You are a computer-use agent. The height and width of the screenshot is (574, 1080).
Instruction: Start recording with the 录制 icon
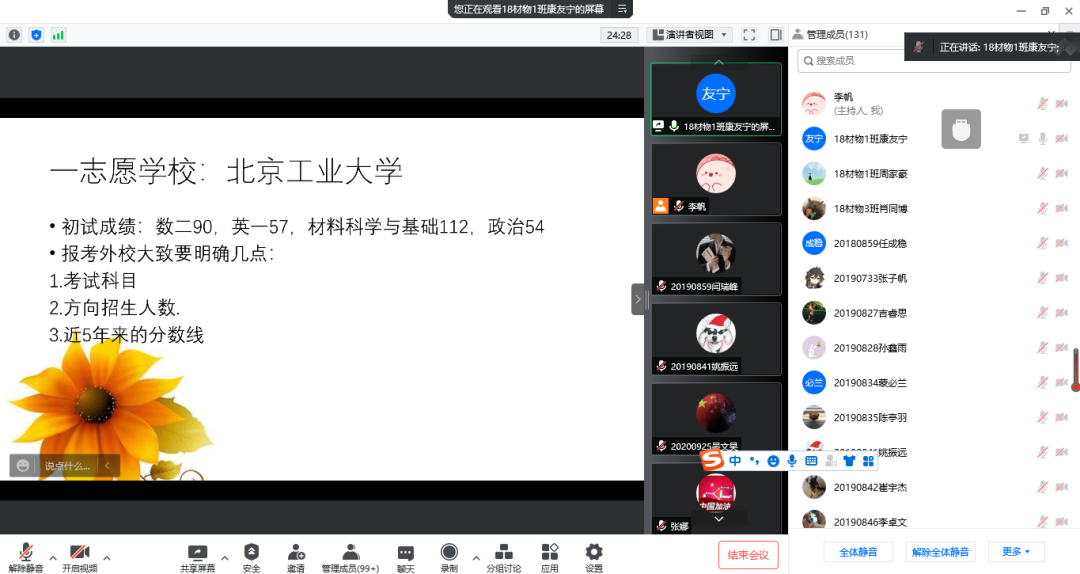[x=449, y=552]
